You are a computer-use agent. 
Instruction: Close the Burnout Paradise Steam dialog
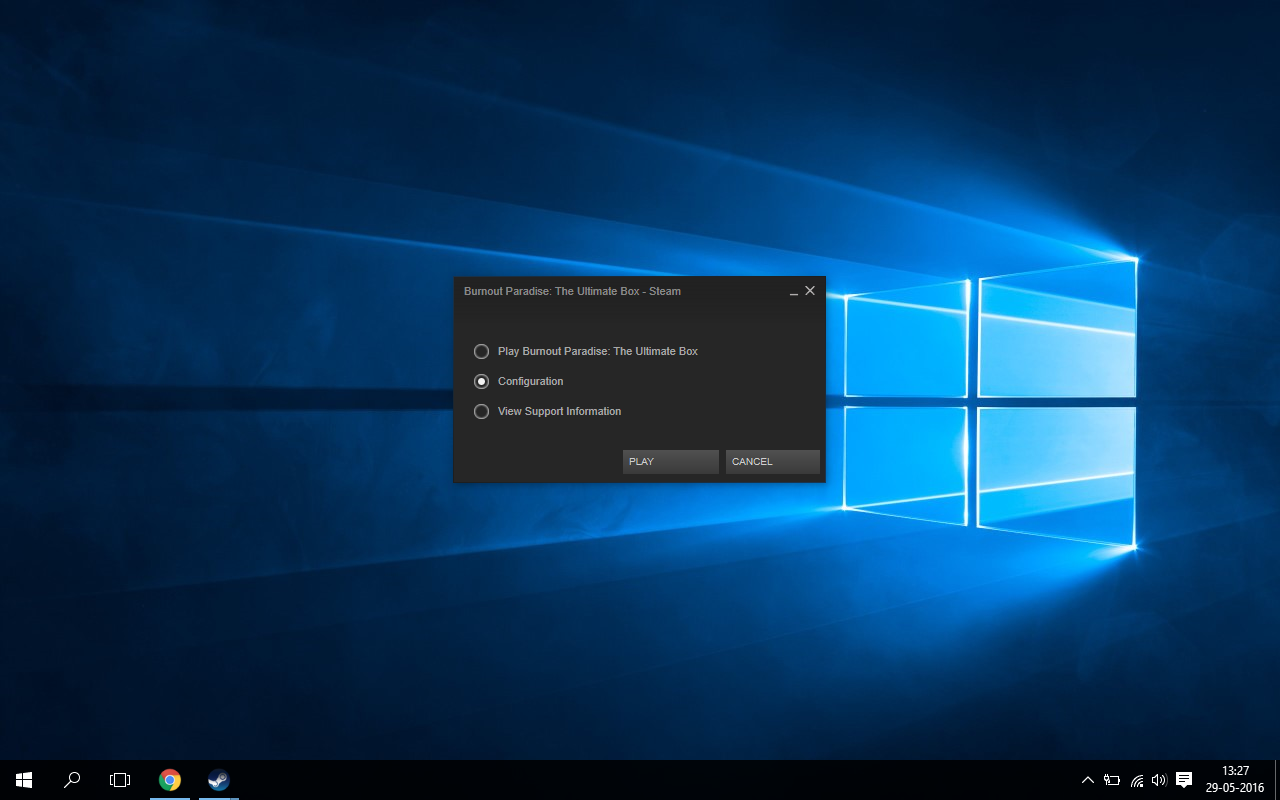810,291
